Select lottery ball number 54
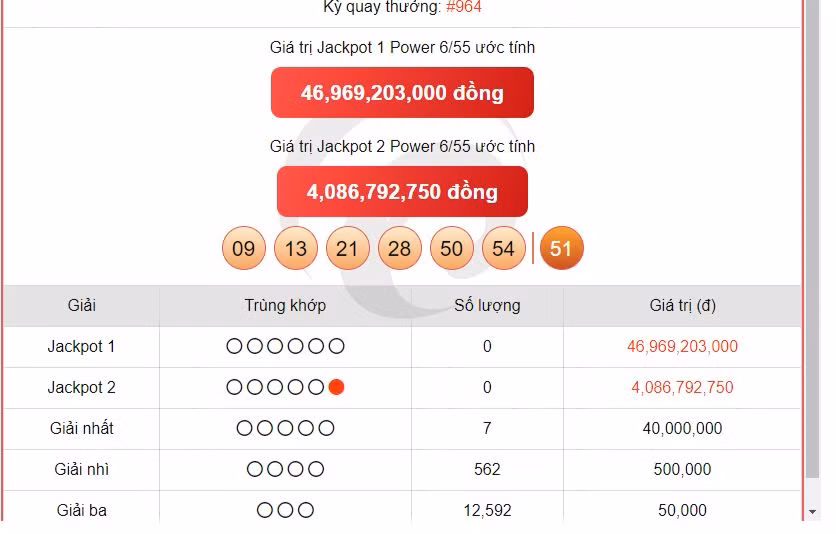Image resolution: width=836 pixels, height=534 pixels. tap(503, 249)
